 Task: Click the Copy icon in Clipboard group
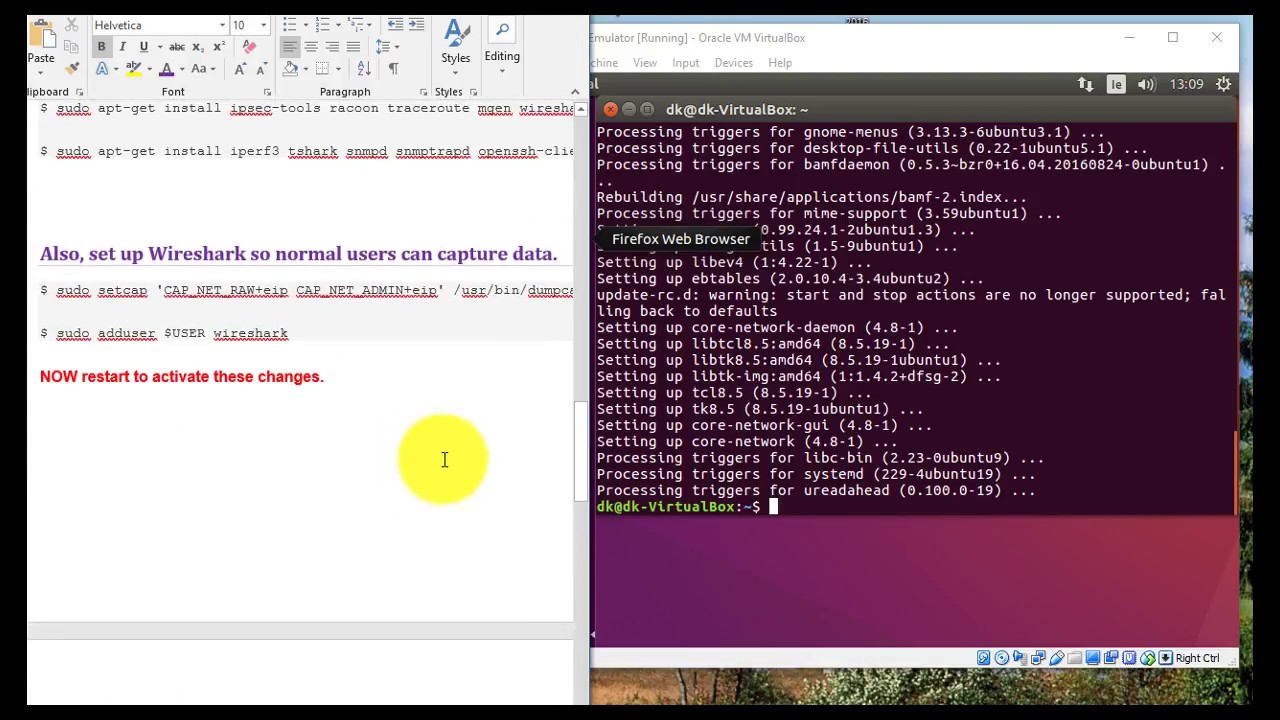click(71, 47)
